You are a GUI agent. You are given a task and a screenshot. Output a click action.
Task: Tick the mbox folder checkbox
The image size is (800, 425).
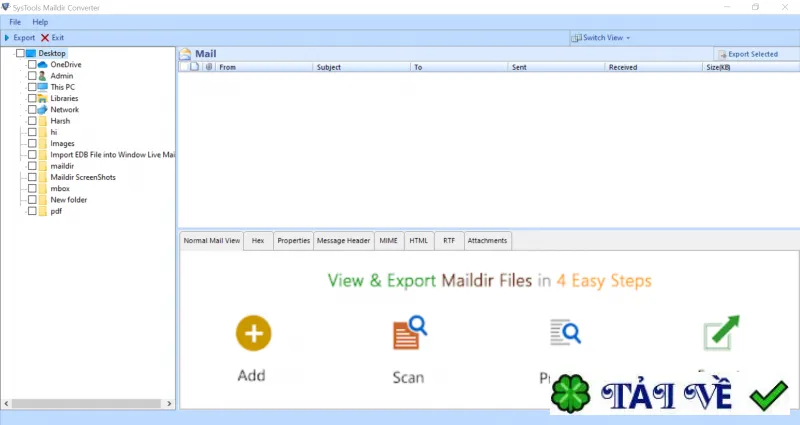click(32, 188)
